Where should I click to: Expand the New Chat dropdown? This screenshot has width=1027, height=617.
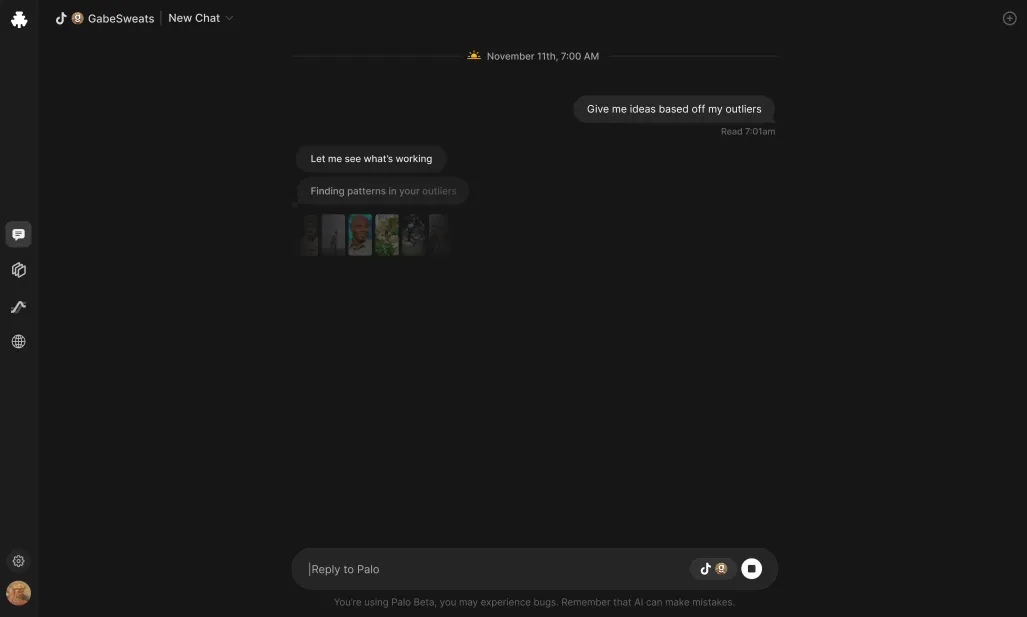pos(200,18)
